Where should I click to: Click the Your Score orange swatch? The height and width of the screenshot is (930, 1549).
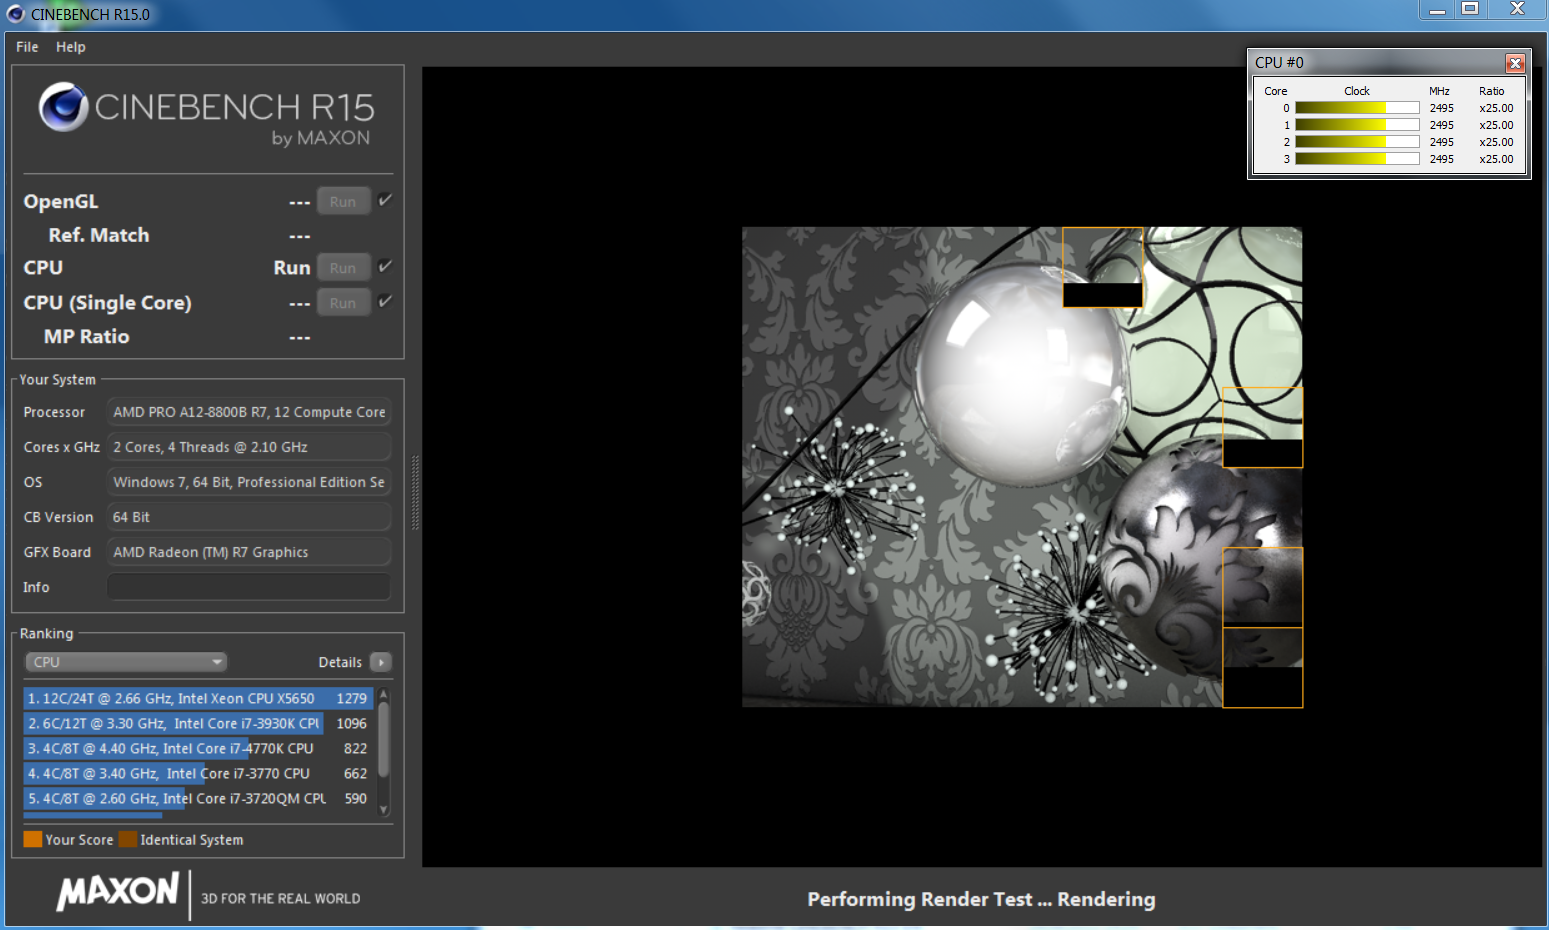(x=33, y=839)
